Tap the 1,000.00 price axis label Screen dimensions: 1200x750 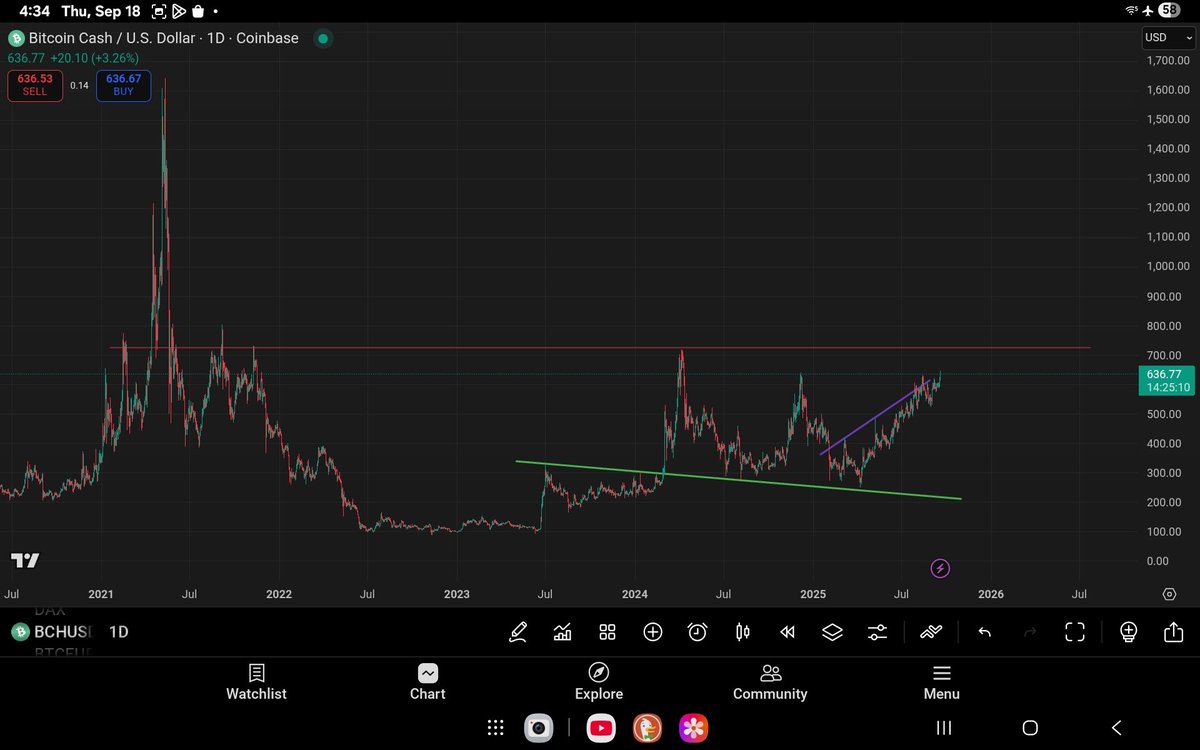tap(1168, 267)
